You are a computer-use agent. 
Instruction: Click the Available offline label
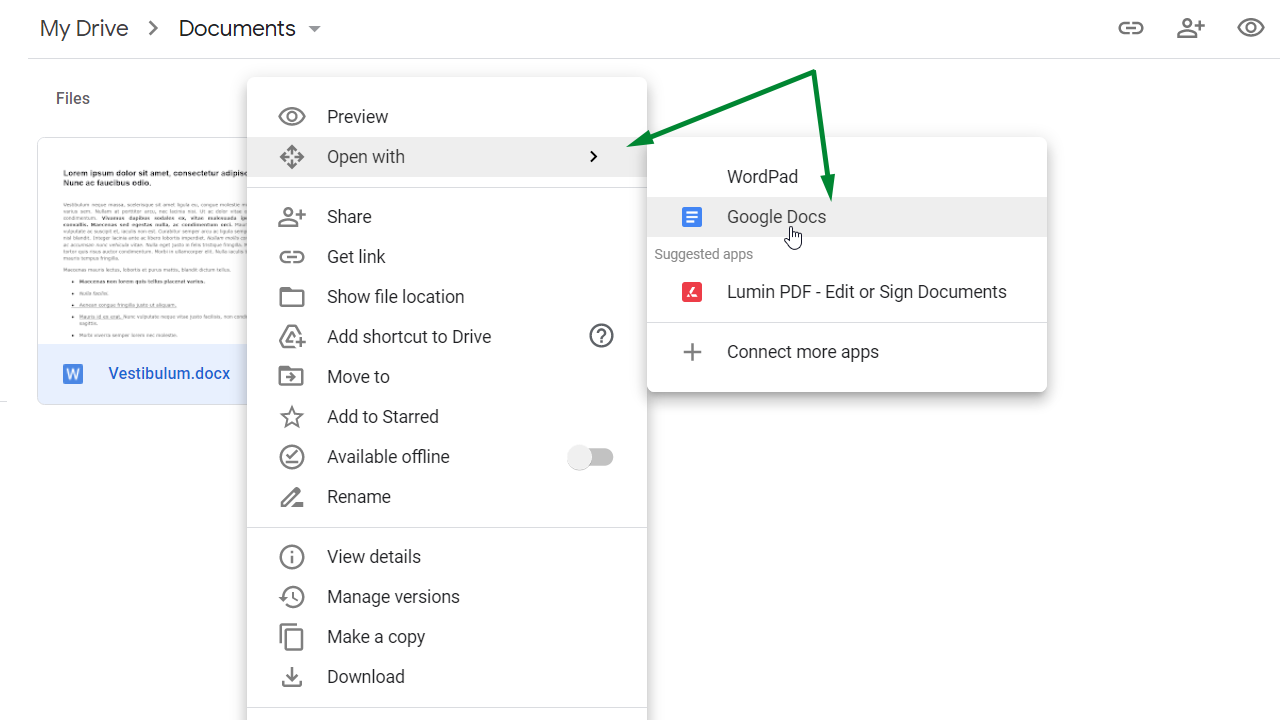click(388, 457)
